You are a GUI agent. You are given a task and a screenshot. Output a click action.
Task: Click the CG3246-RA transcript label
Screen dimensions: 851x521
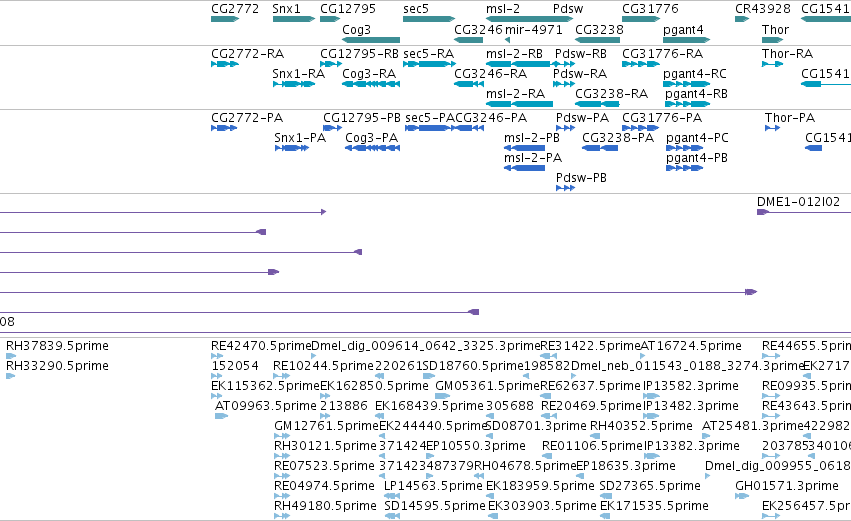pos(490,74)
